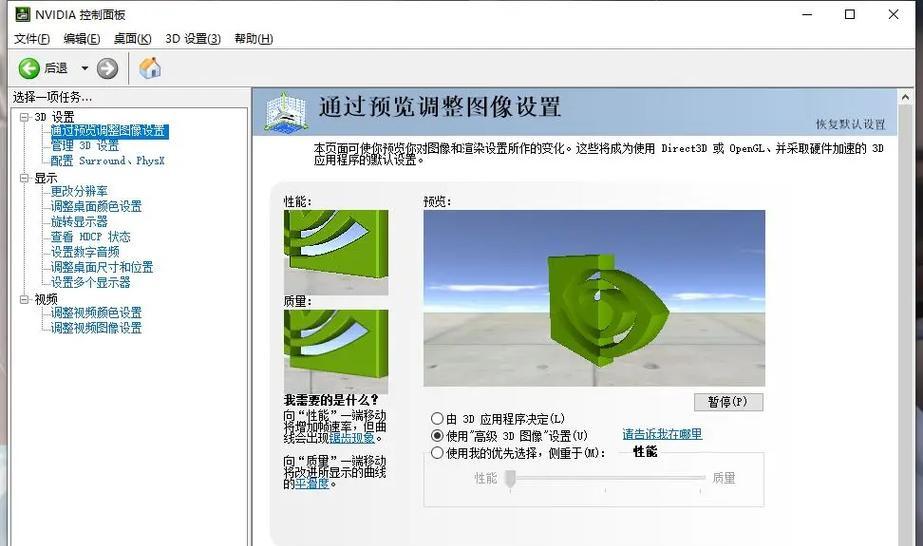
Task: Open 更改分辨率 task
Action: pos(79,191)
